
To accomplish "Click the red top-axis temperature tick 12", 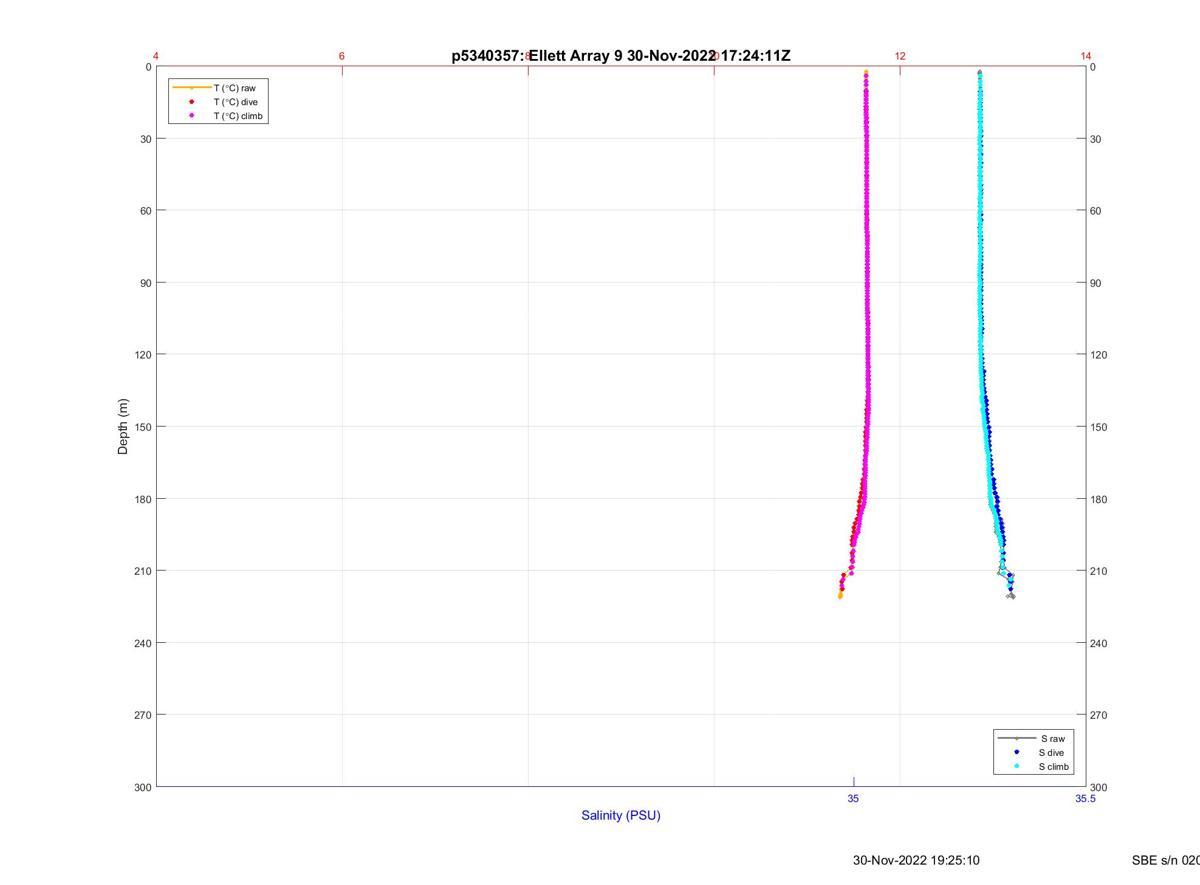I will 900,56.
